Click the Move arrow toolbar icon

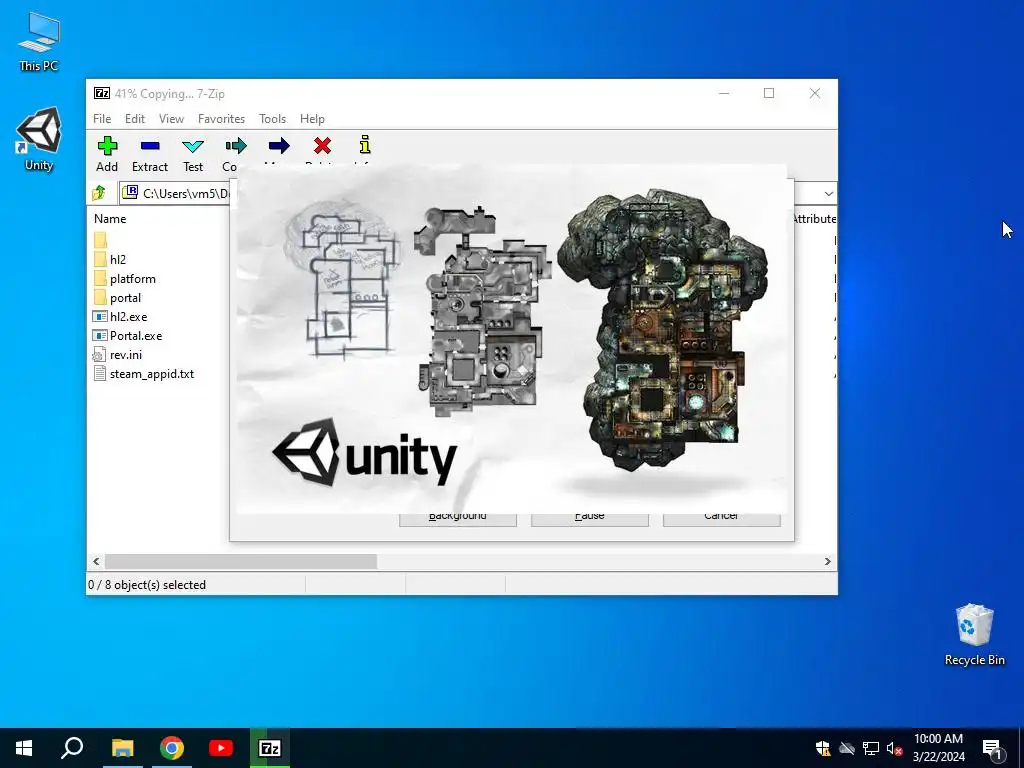click(x=279, y=146)
